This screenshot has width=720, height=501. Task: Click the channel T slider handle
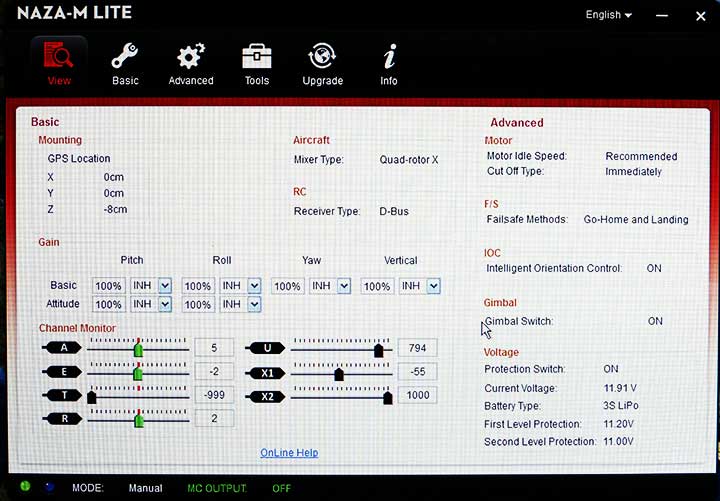coord(92,397)
